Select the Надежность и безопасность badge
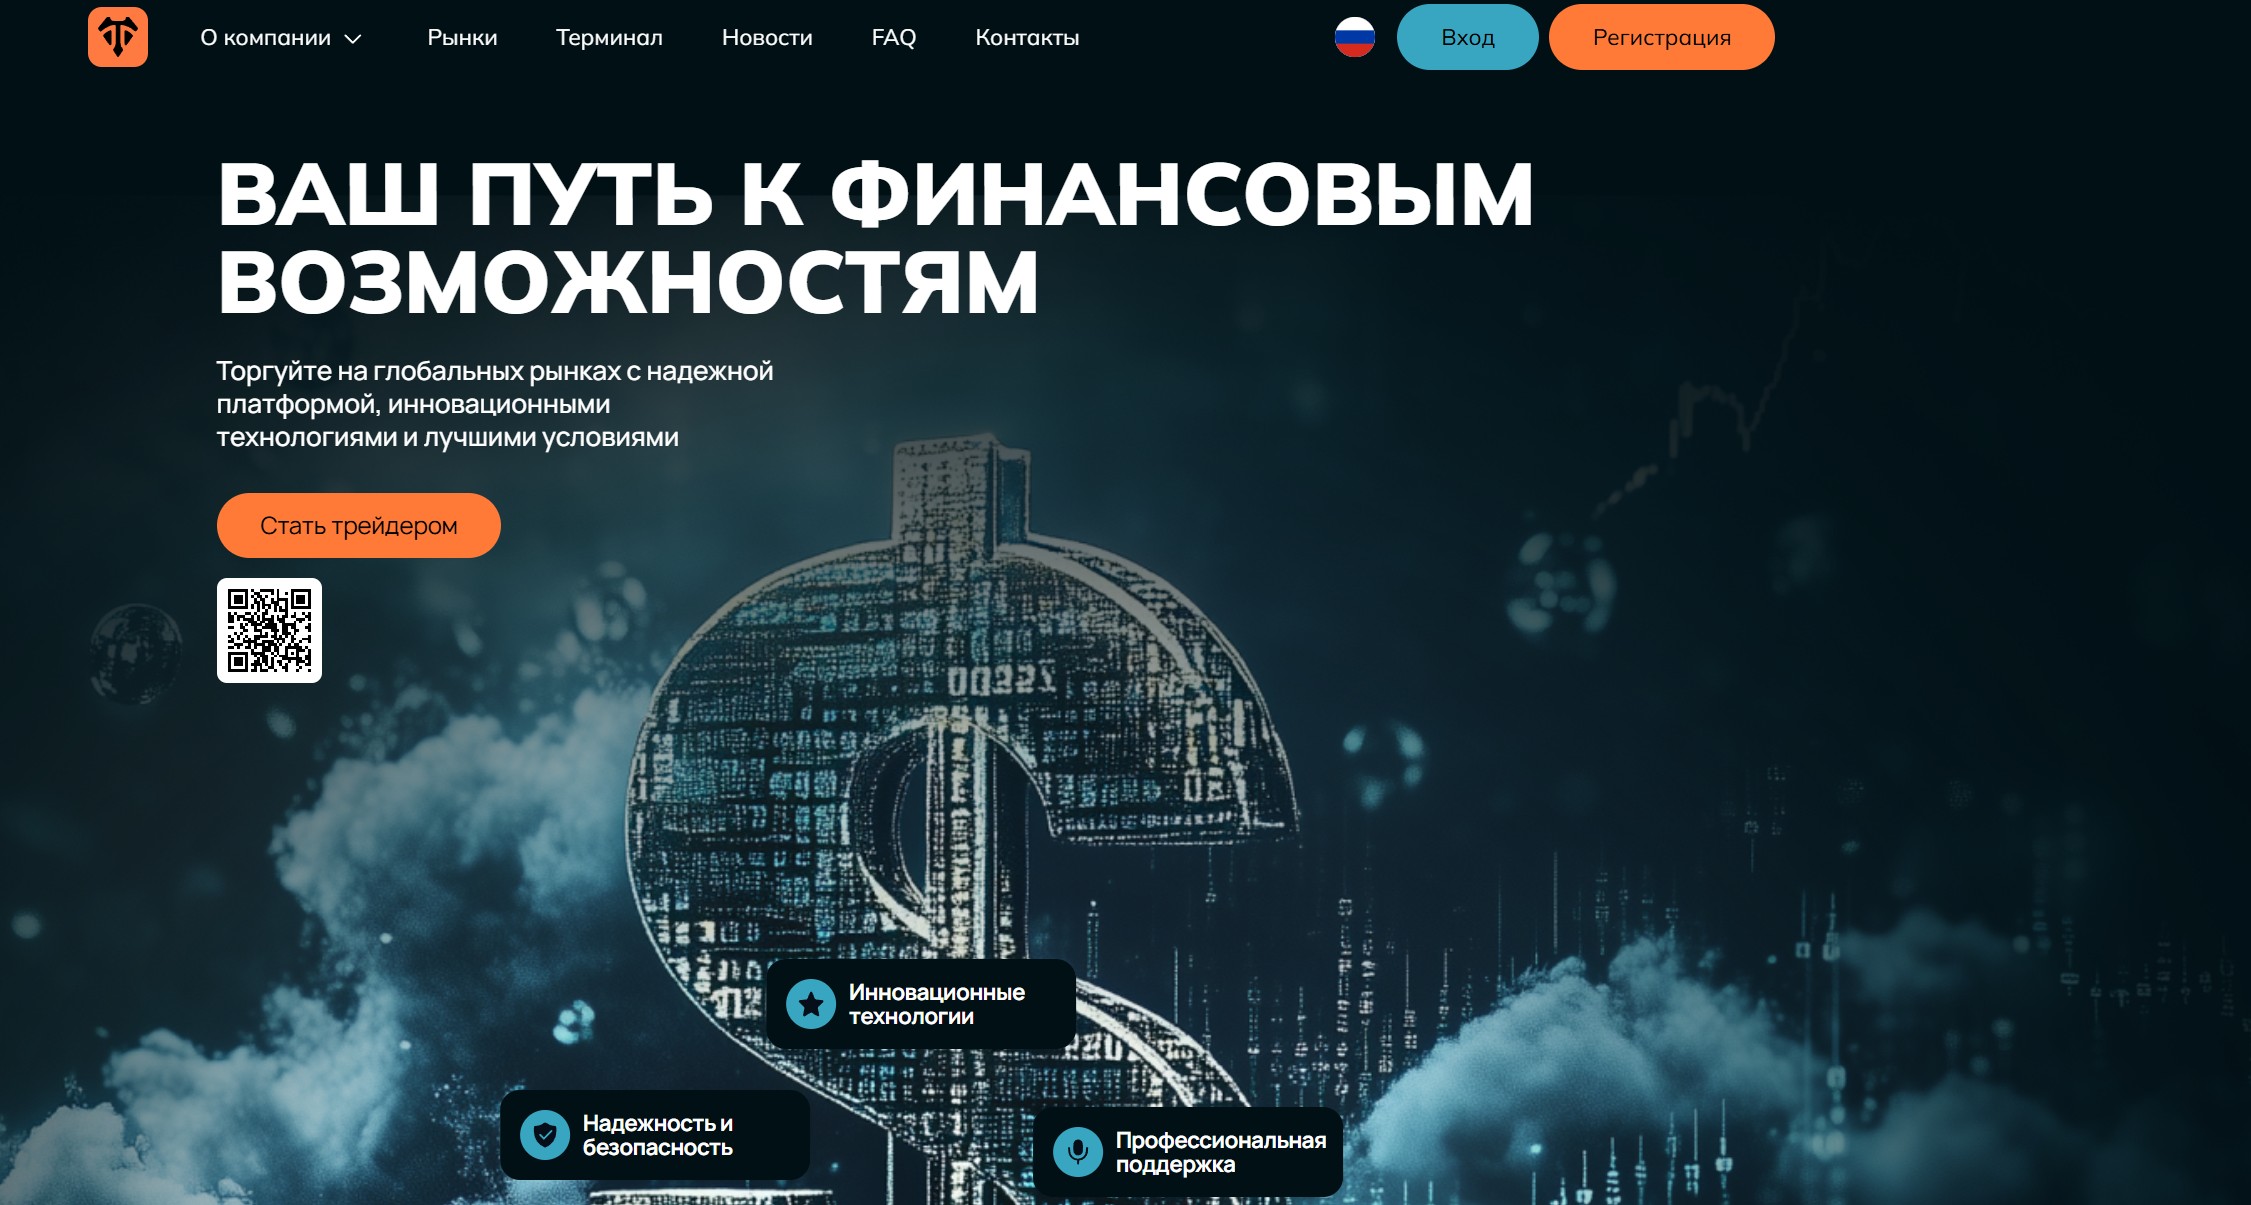2251x1205 pixels. click(657, 1135)
